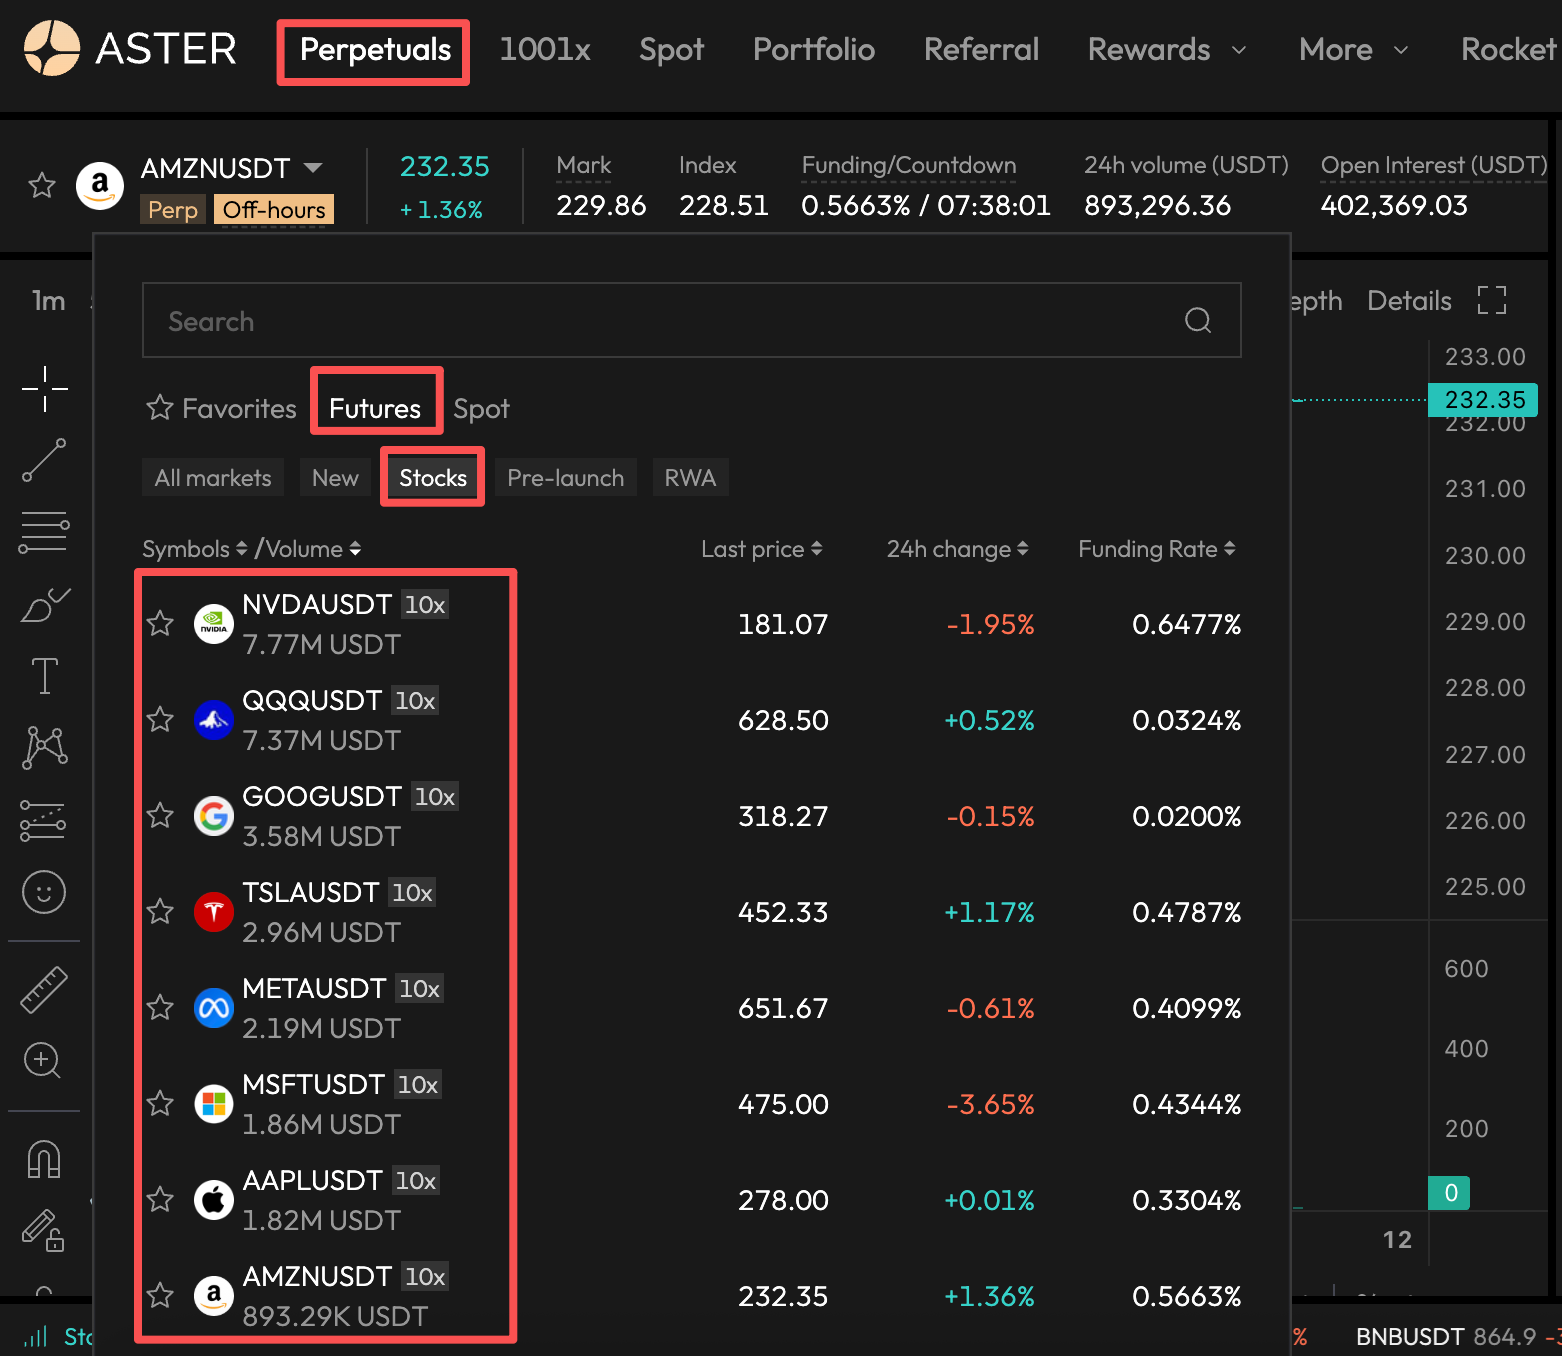The height and width of the screenshot is (1356, 1562).
Task: Switch to the Spot markets tab
Action: pyautogui.click(x=481, y=409)
